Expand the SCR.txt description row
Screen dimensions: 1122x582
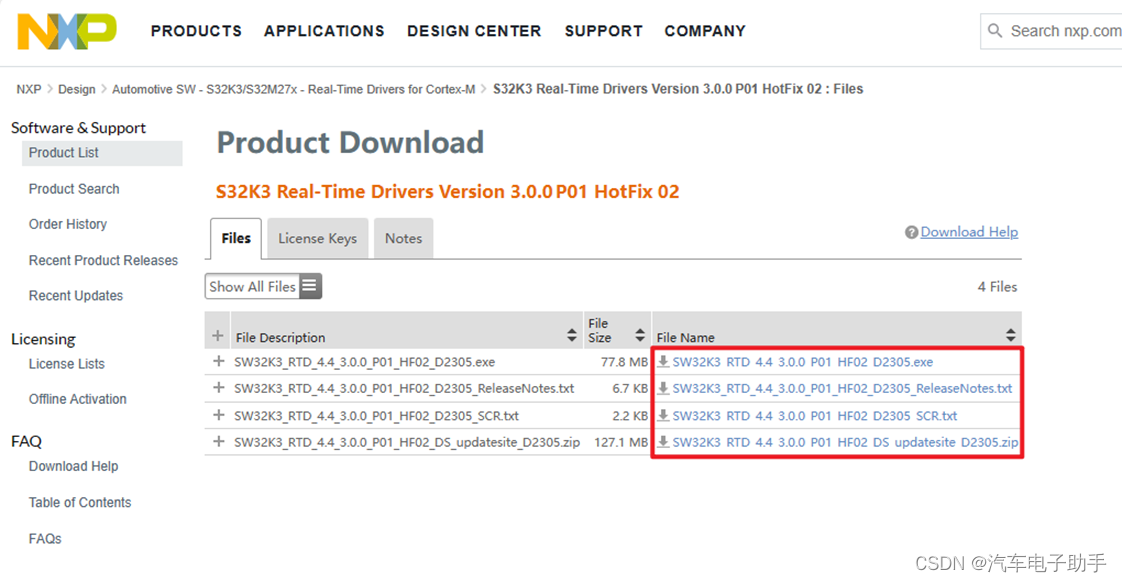point(218,415)
